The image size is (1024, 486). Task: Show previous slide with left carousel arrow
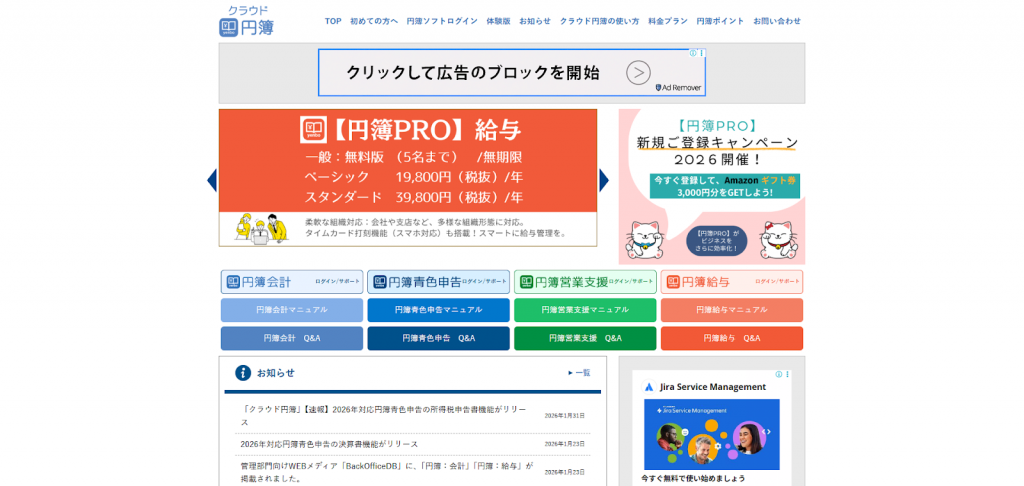[212, 180]
